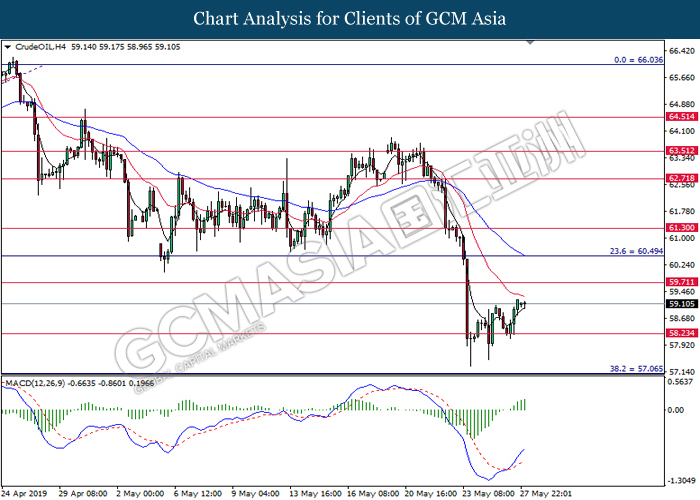Select the red 61.300 level tag
This screenshot has width=700, height=500.
pyautogui.click(x=679, y=228)
